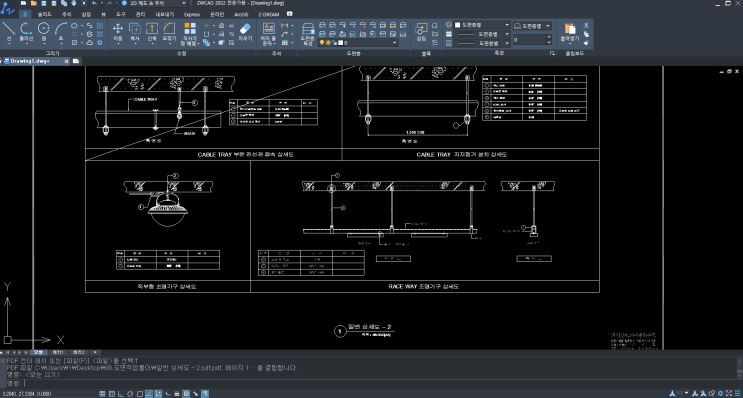Click the Cut scissors icon

point(586,25)
